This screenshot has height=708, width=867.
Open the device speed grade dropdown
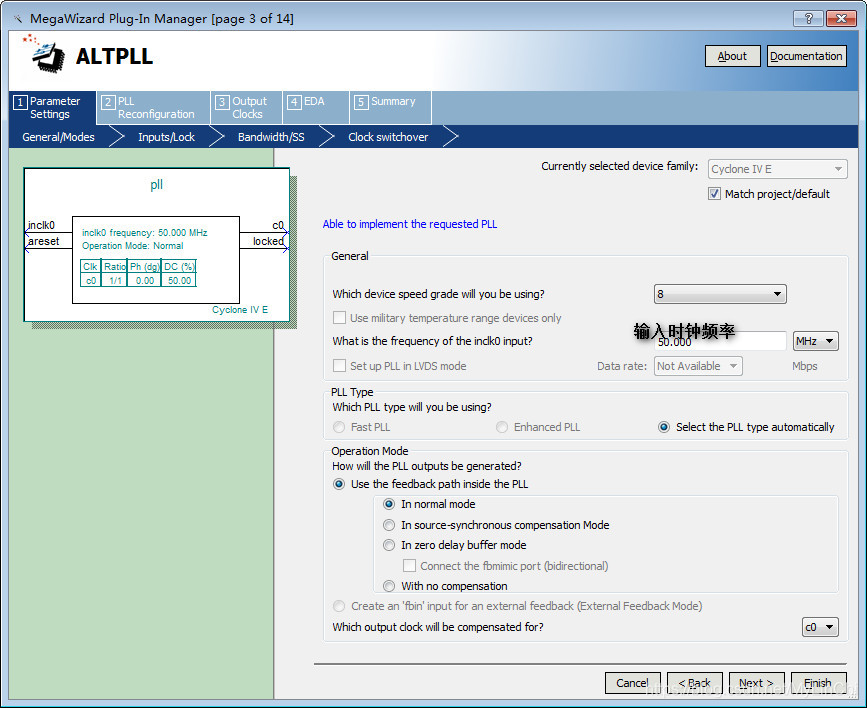[x=720, y=294]
